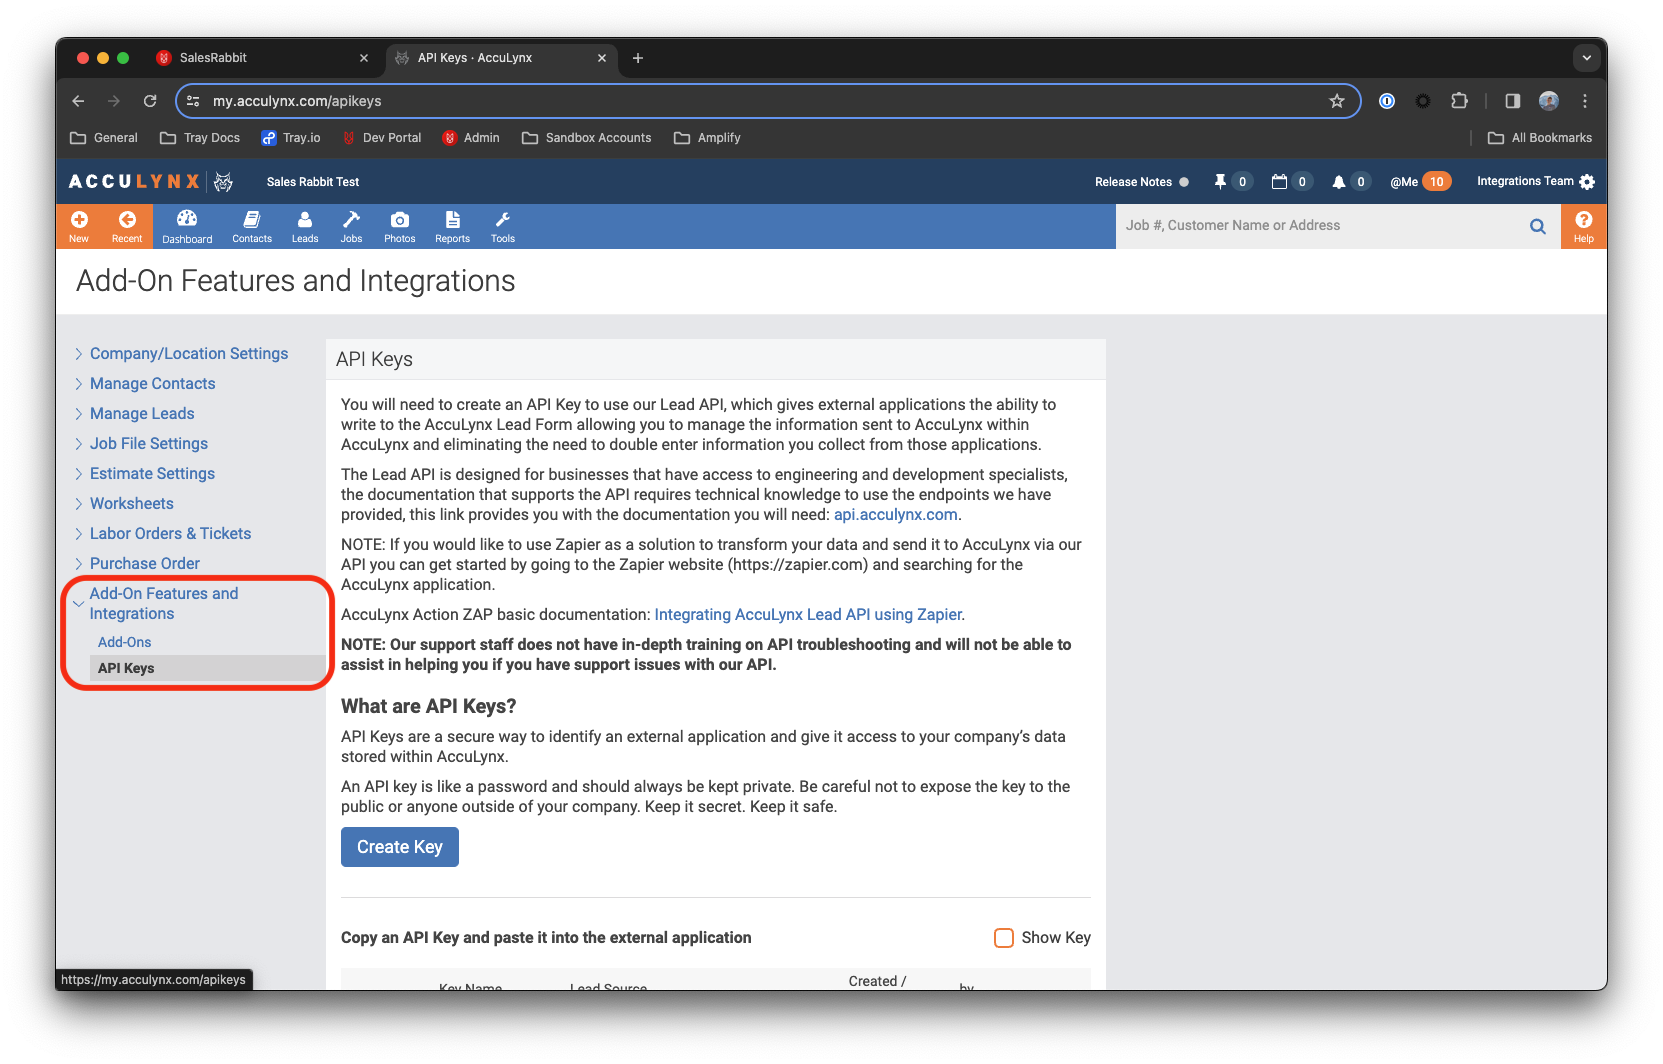Image resolution: width=1663 pixels, height=1064 pixels.
Task: Go back to previous page
Action: [x=78, y=101]
